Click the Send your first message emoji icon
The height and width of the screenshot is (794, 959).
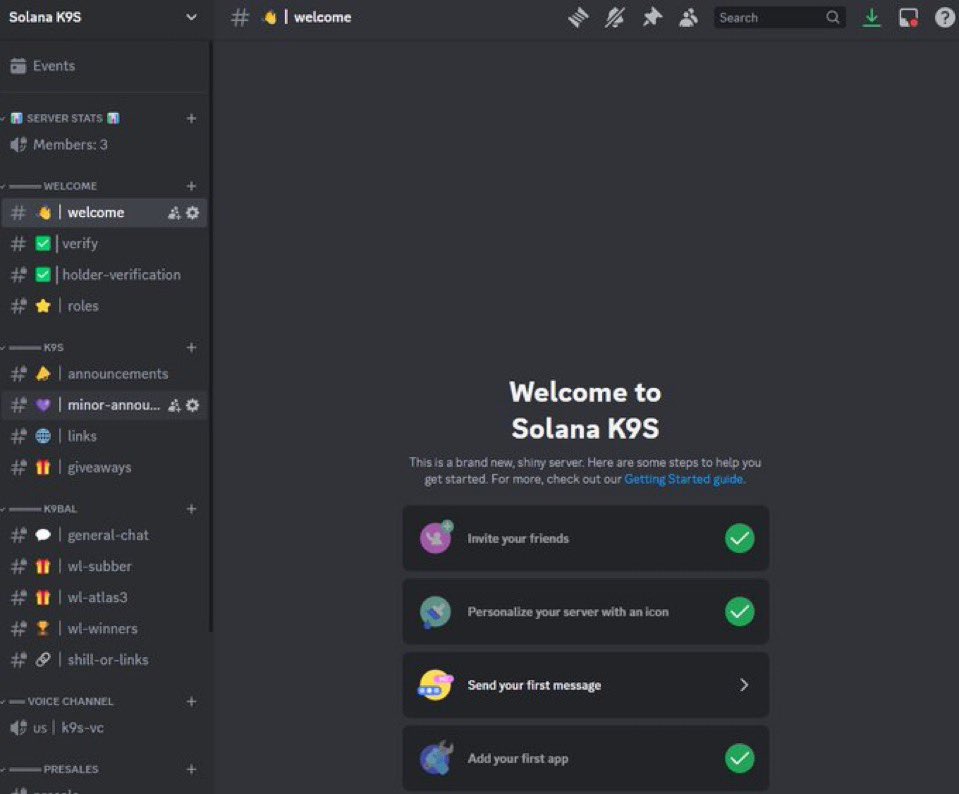[x=435, y=685]
